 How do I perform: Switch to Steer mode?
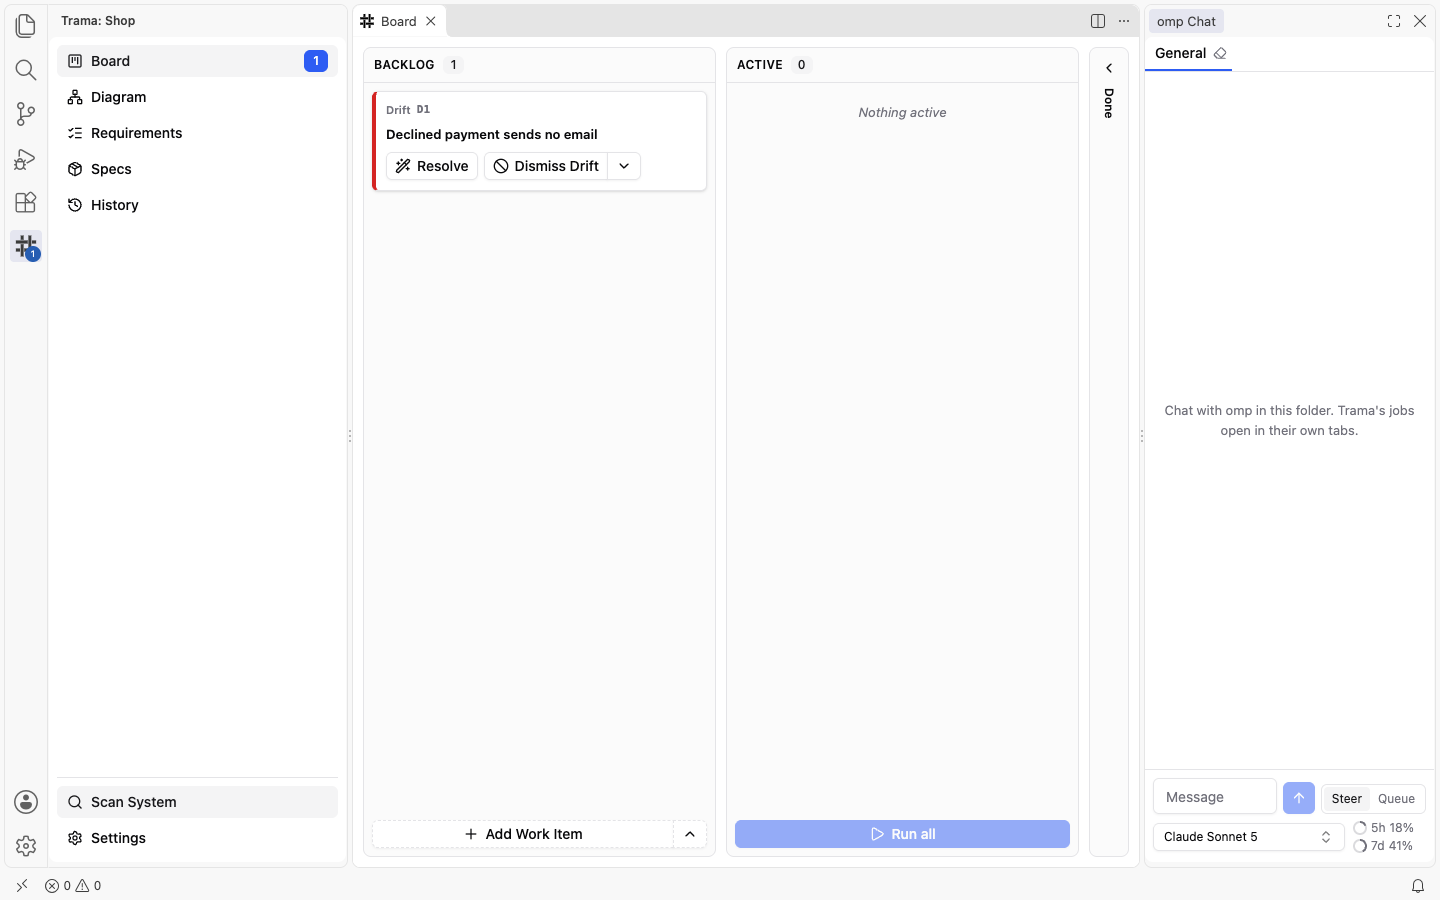(x=1346, y=798)
